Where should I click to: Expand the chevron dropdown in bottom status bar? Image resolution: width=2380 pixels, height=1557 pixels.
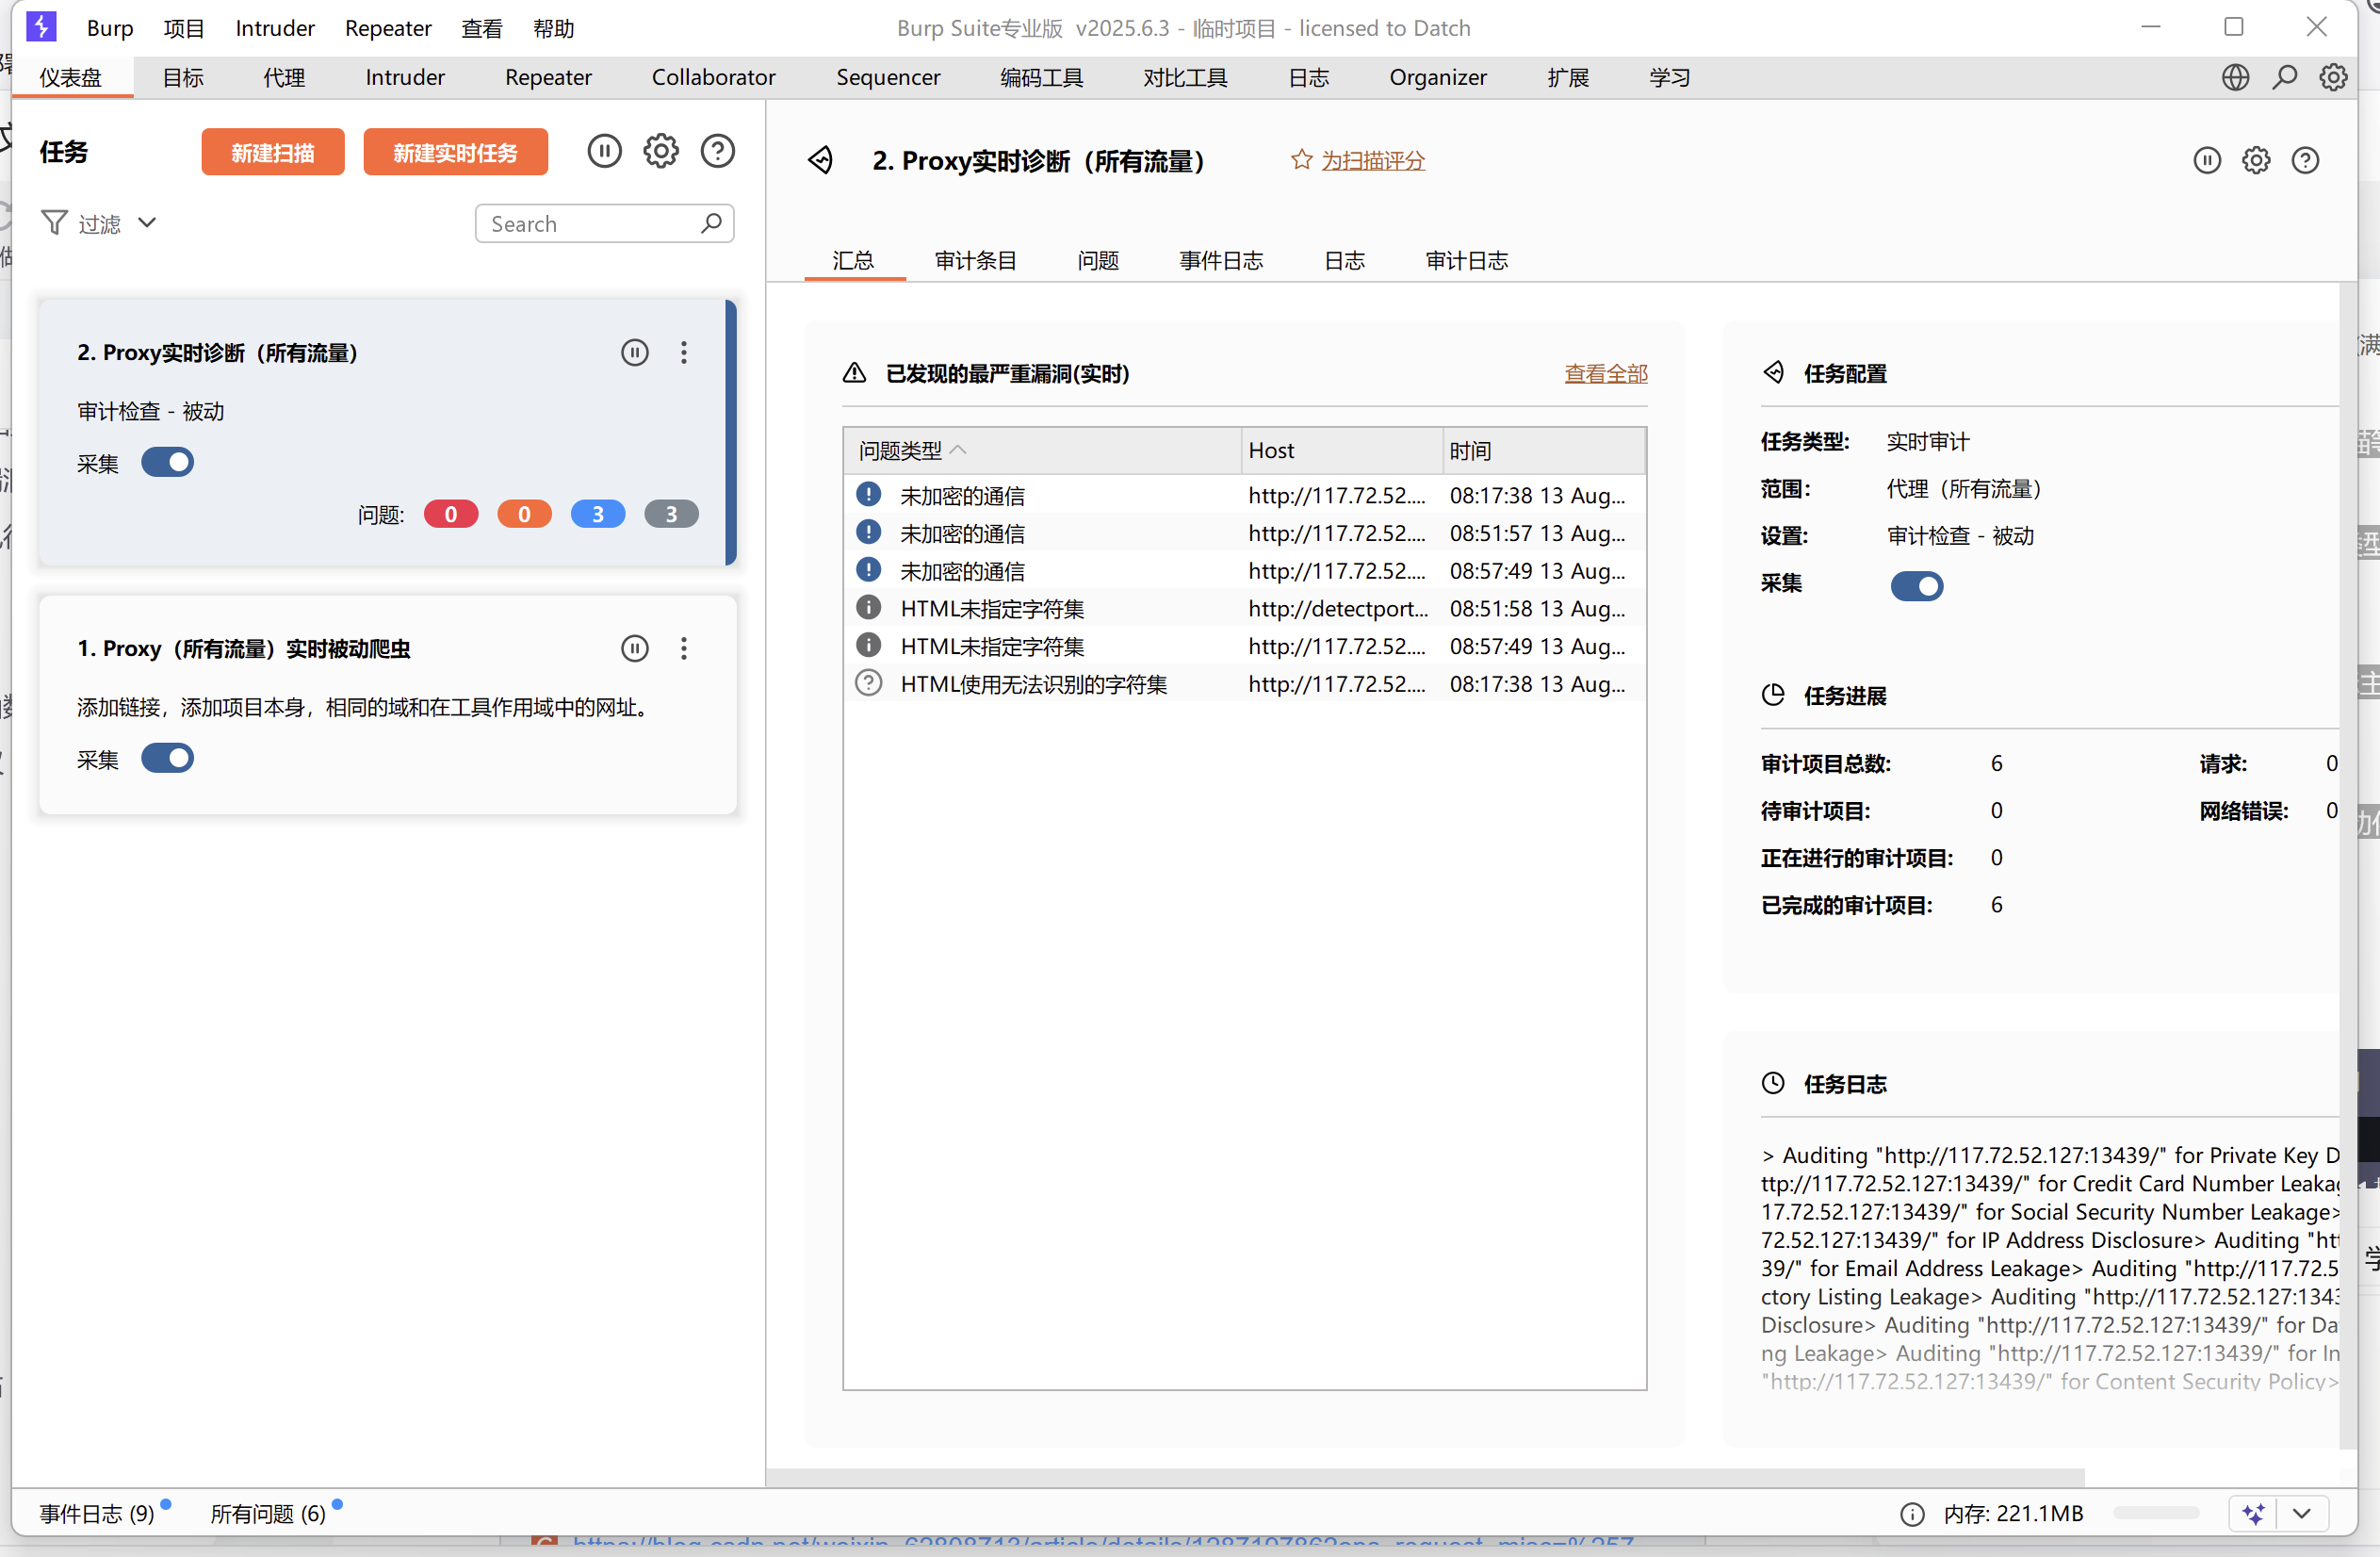point(2302,1513)
